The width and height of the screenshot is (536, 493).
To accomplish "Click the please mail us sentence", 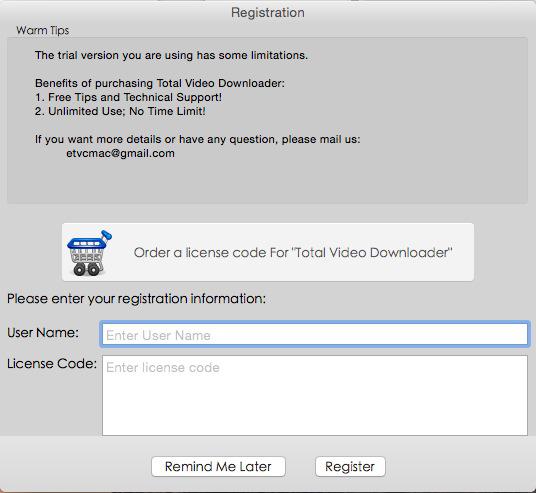I will [198, 139].
